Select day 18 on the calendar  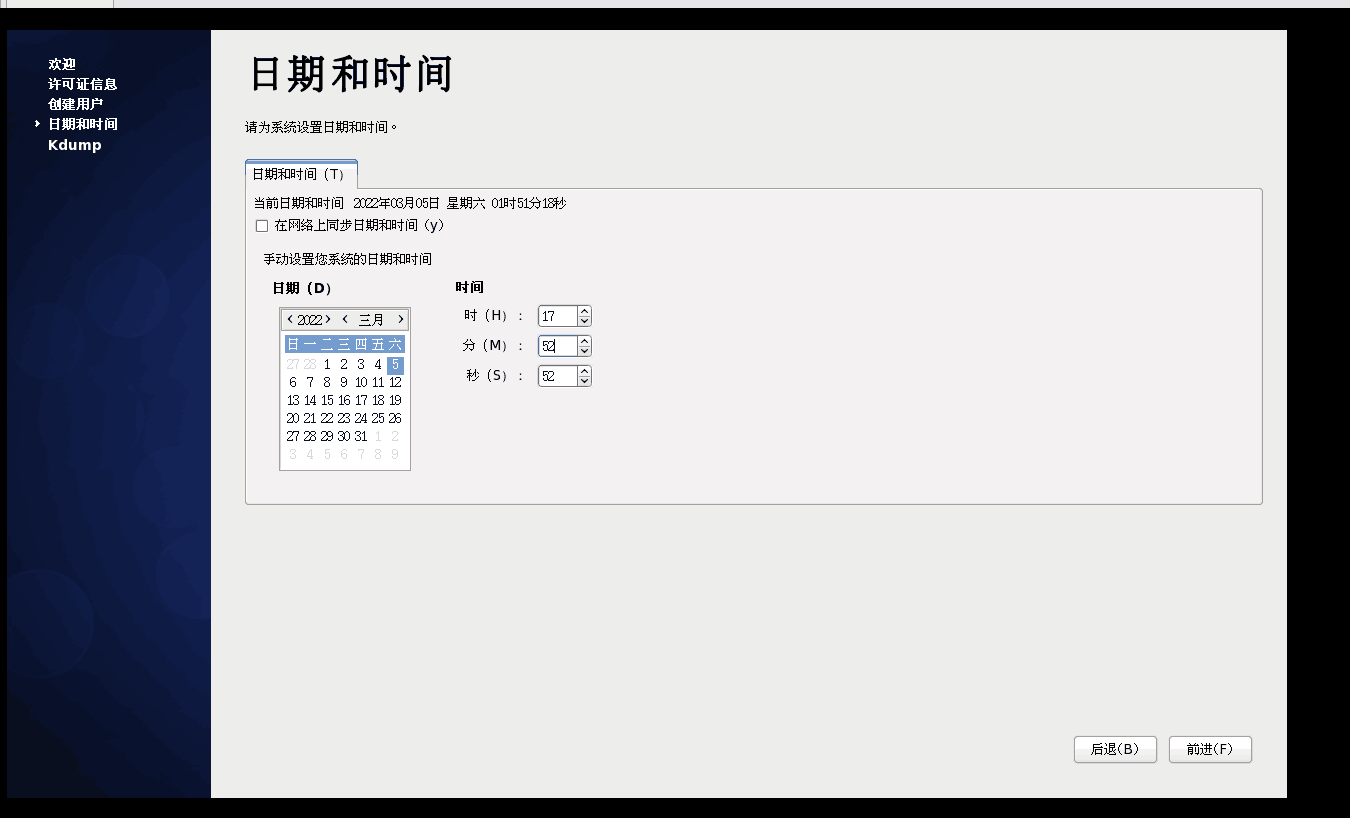point(377,399)
